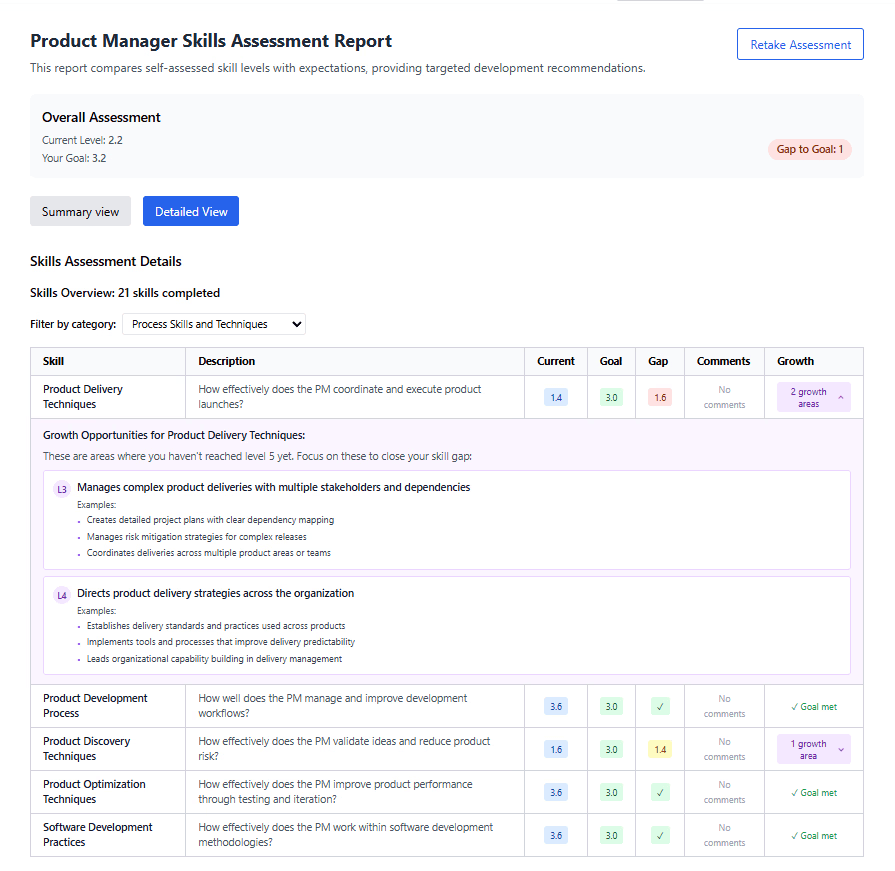The image size is (895, 871).
Task: Click No comments in Product Discovery Techniques row
Action: 724,749
